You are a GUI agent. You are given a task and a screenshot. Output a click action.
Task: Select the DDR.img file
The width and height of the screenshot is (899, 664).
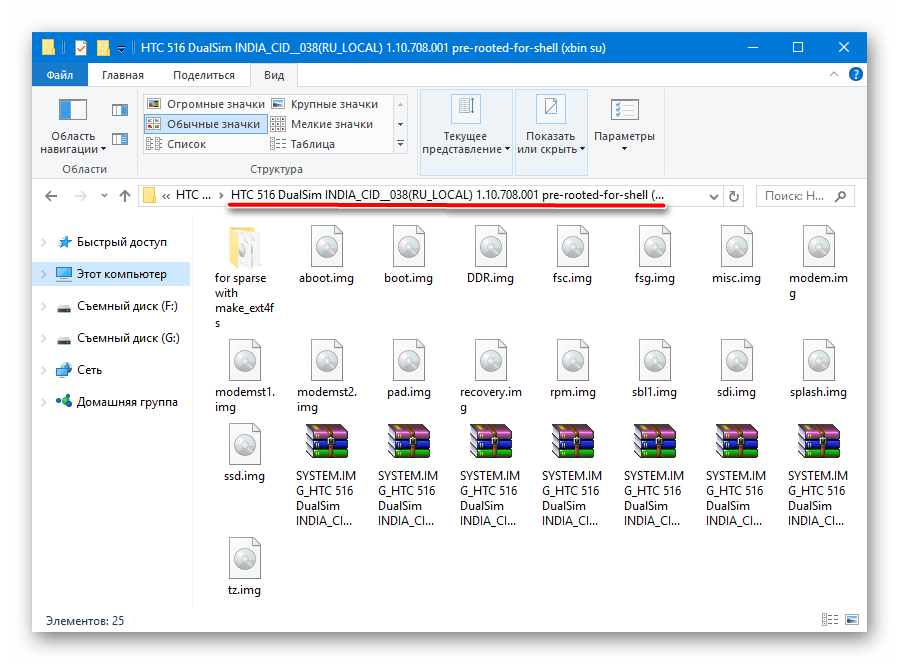tap(490, 255)
